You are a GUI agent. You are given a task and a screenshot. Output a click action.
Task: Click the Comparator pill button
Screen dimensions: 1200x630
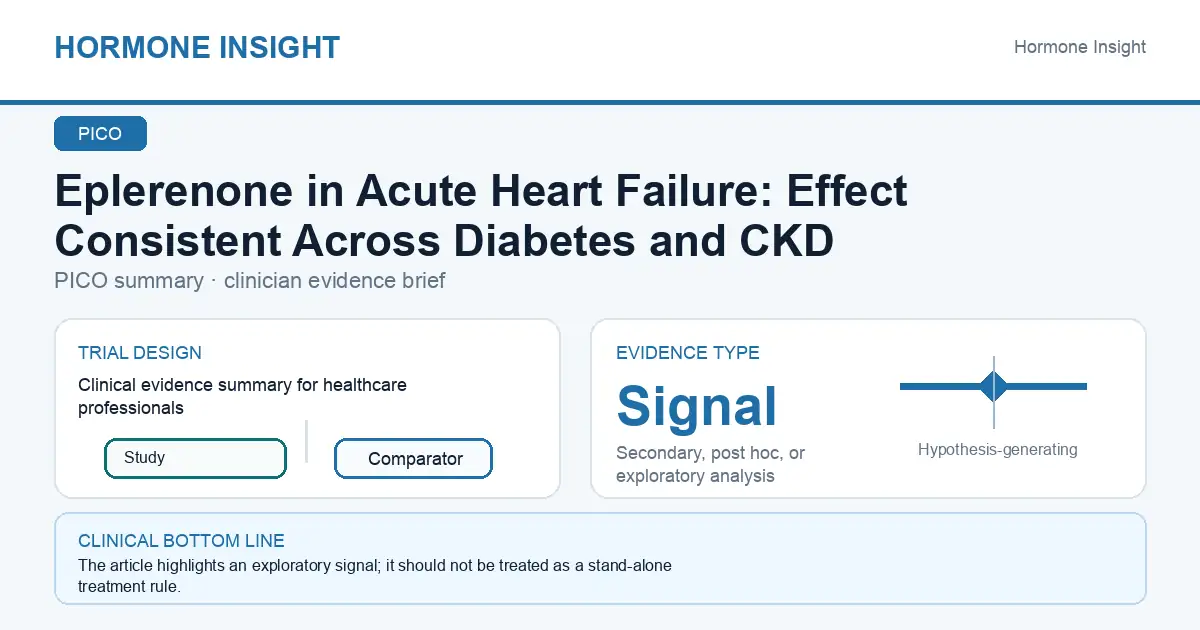click(x=413, y=459)
